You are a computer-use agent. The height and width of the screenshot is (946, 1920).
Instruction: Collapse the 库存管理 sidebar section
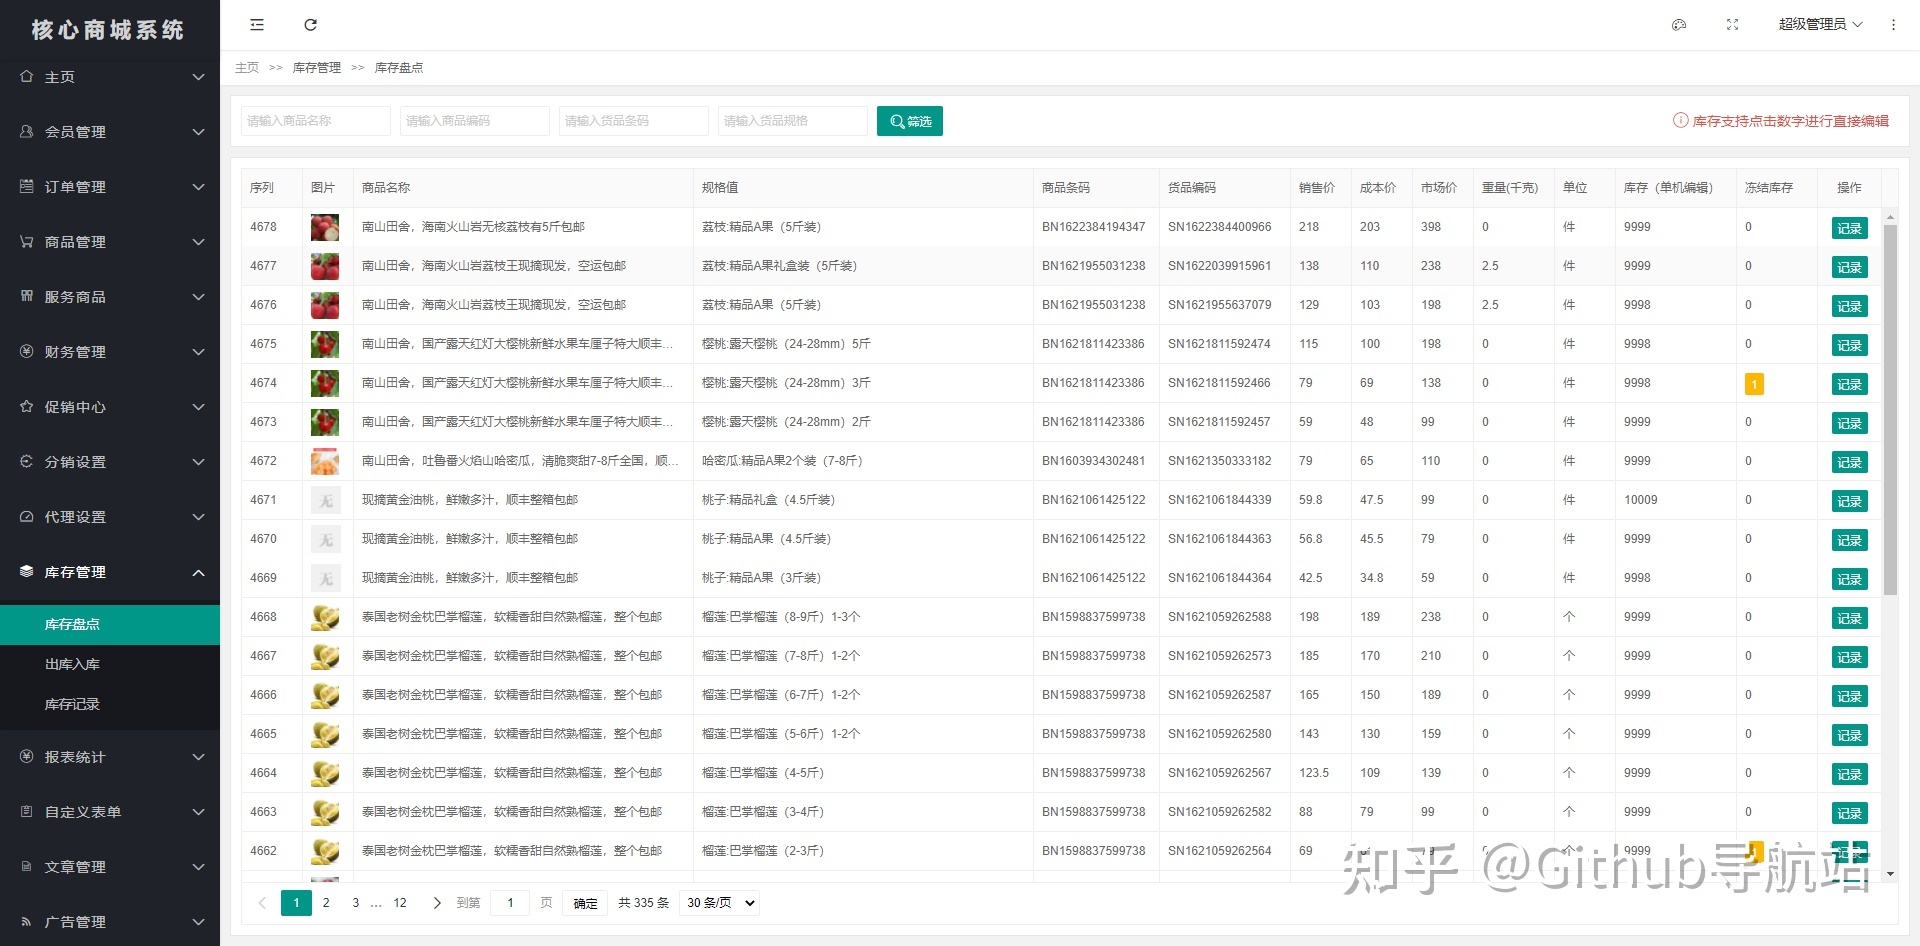[110, 572]
